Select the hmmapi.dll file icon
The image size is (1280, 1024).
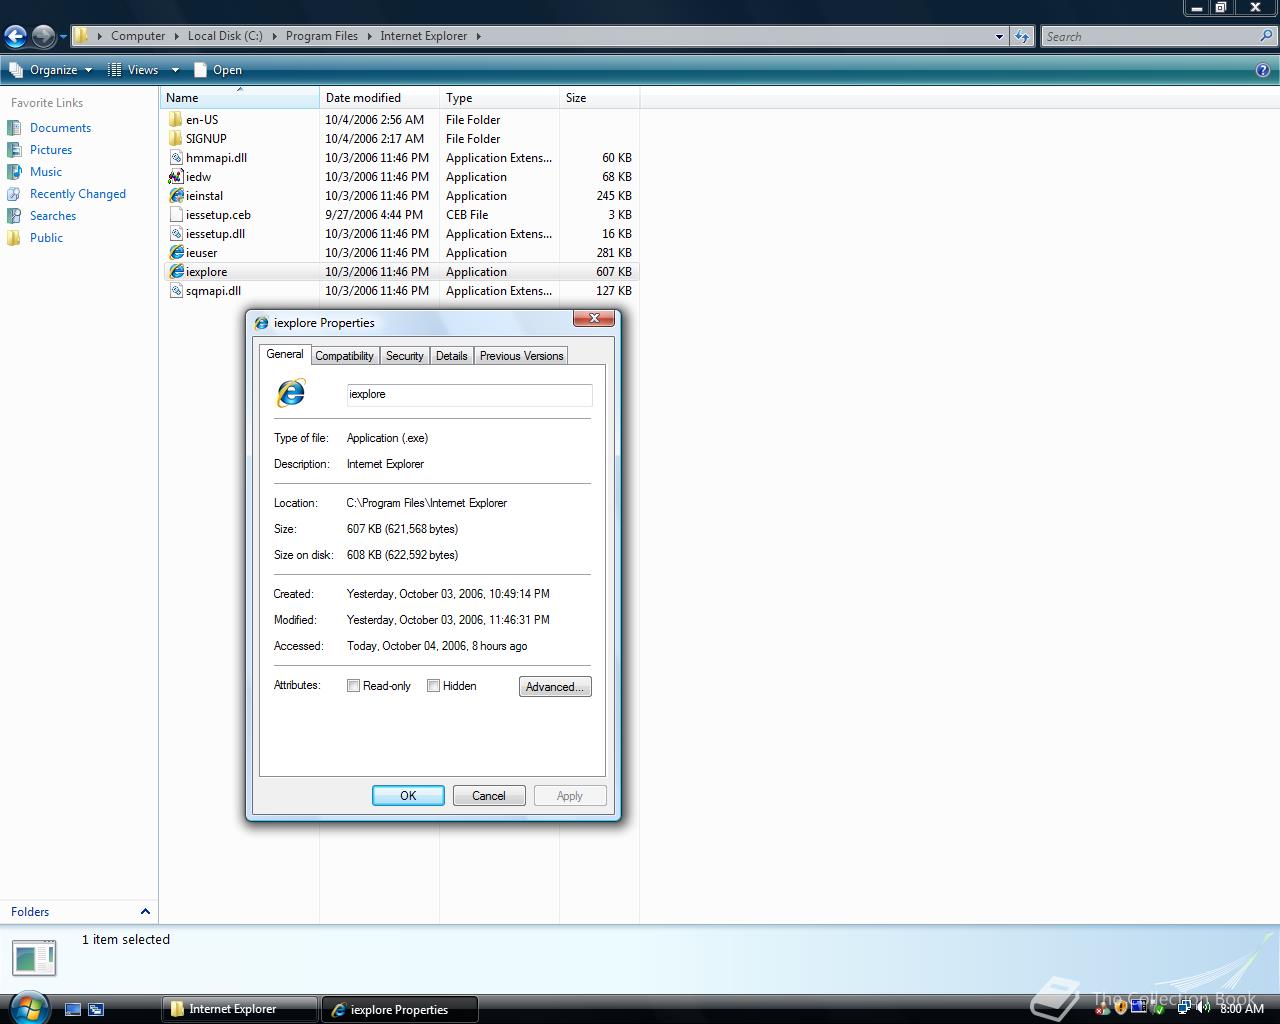[176, 157]
